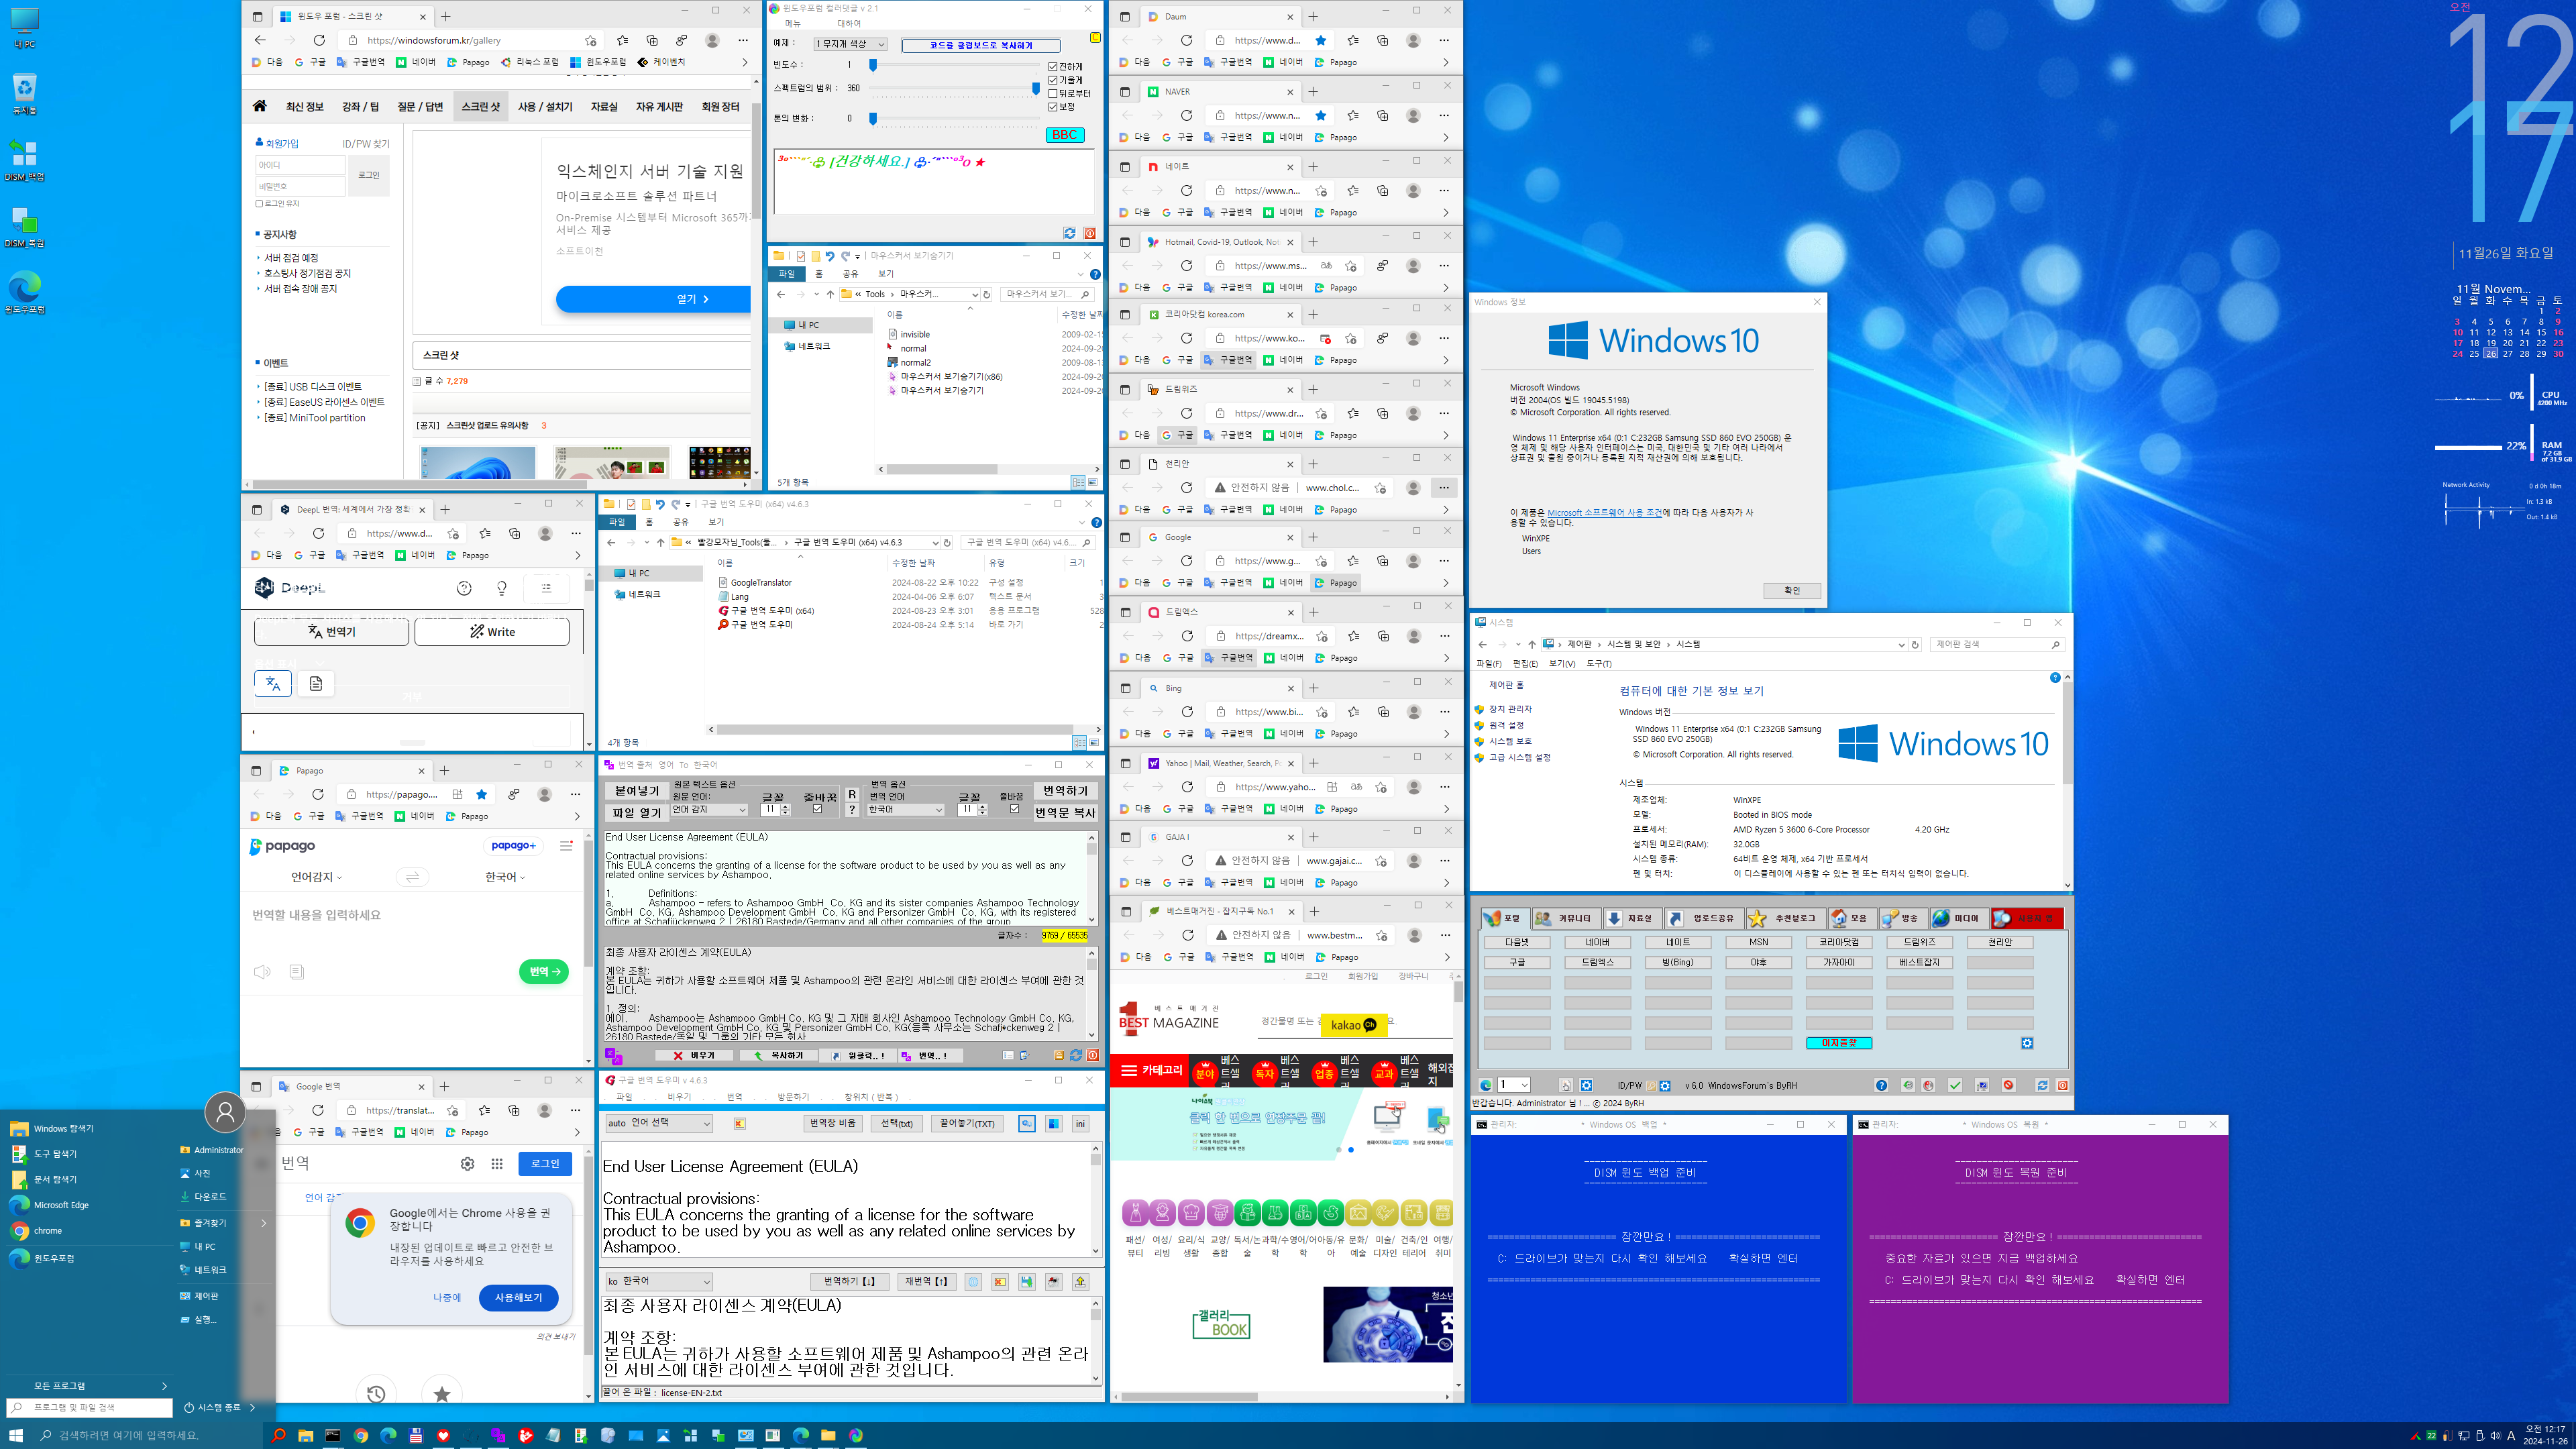
Task: Click the red prohibited icon in launcher toolbar
Action: point(2008,1085)
